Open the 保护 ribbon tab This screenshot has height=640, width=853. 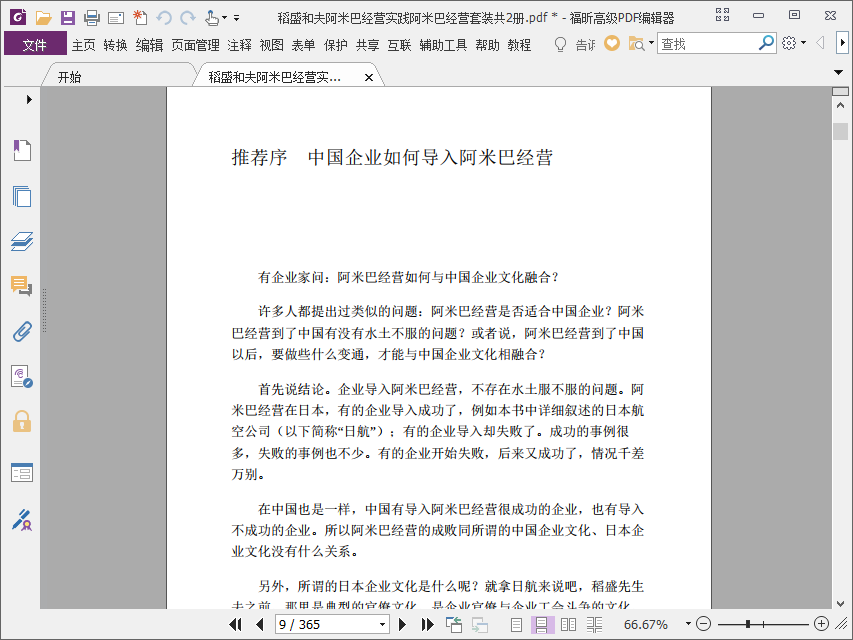[x=336, y=45]
